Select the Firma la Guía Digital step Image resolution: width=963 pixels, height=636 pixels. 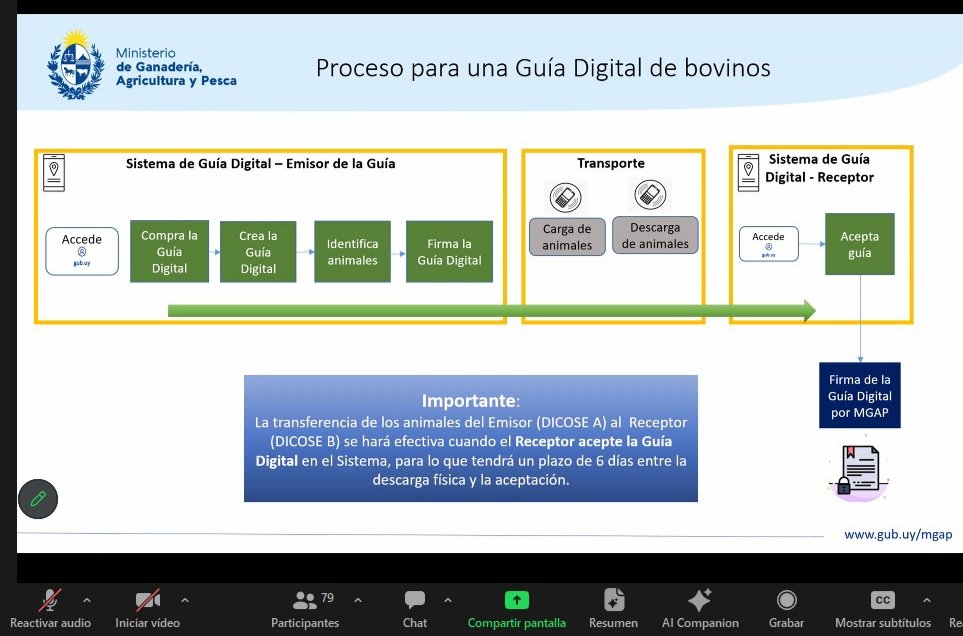pos(450,252)
